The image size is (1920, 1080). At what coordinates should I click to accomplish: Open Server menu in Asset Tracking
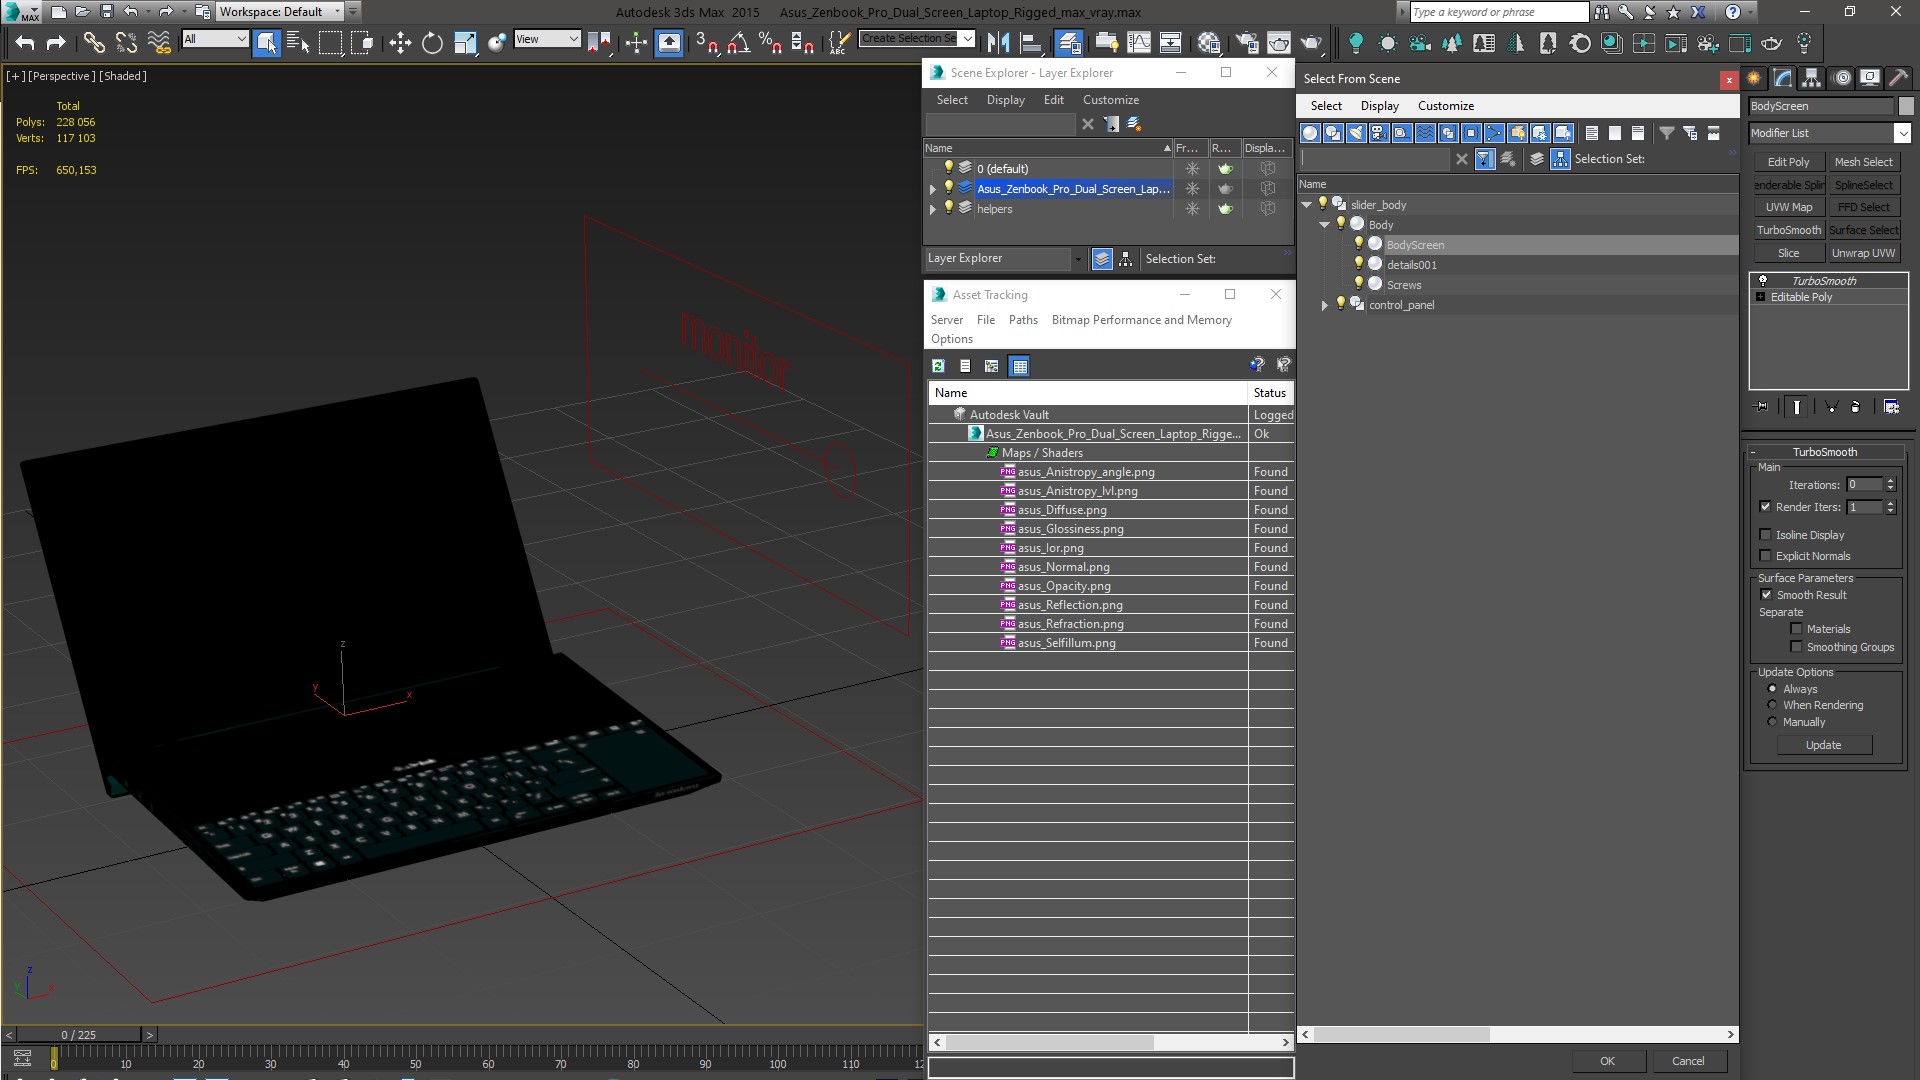click(x=947, y=320)
